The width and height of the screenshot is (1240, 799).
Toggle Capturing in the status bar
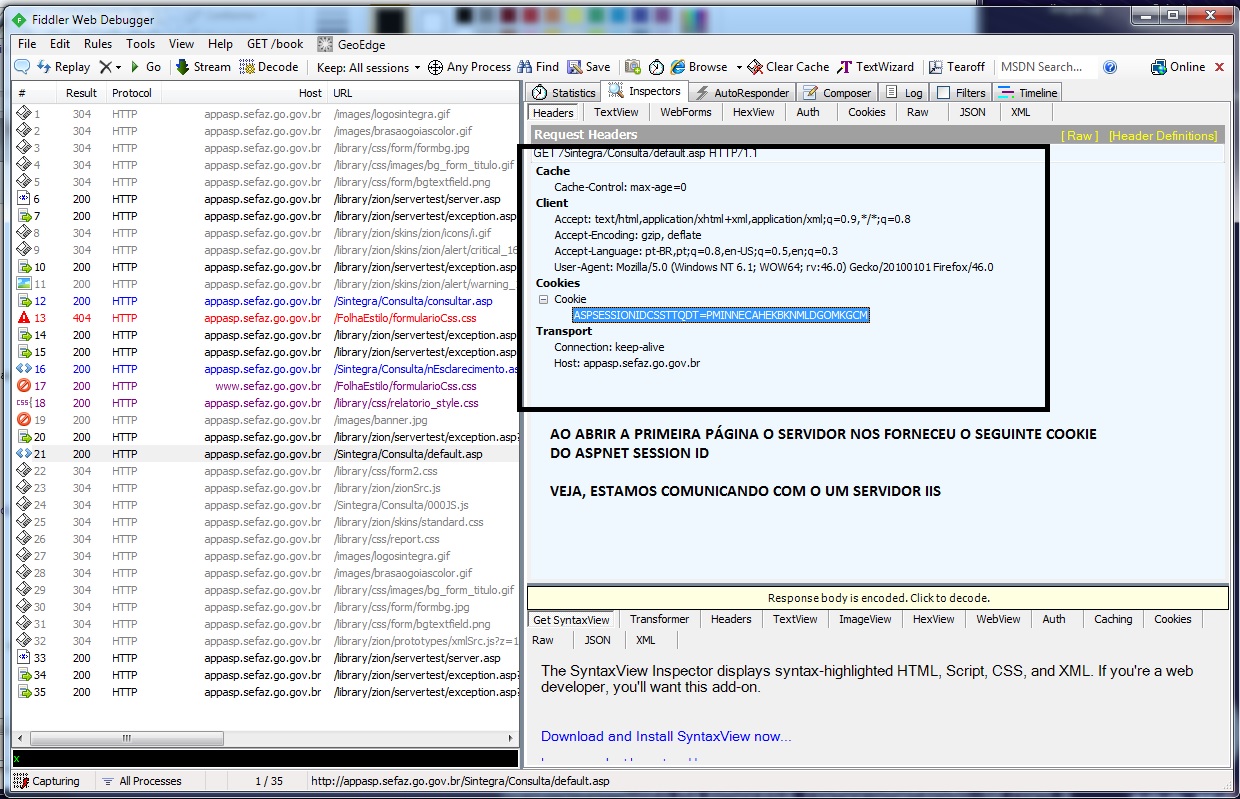tap(47, 781)
